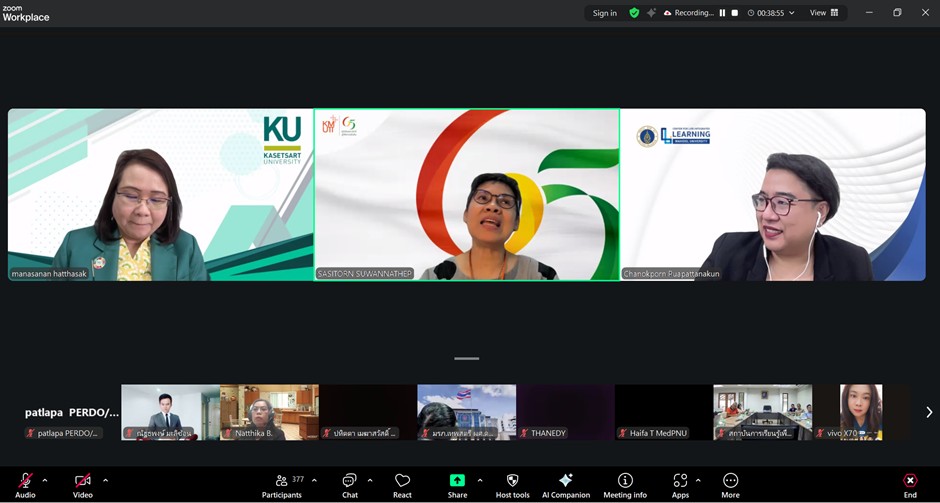Expand the Chat options arrow

pyautogui.click(x=370, y=480)
